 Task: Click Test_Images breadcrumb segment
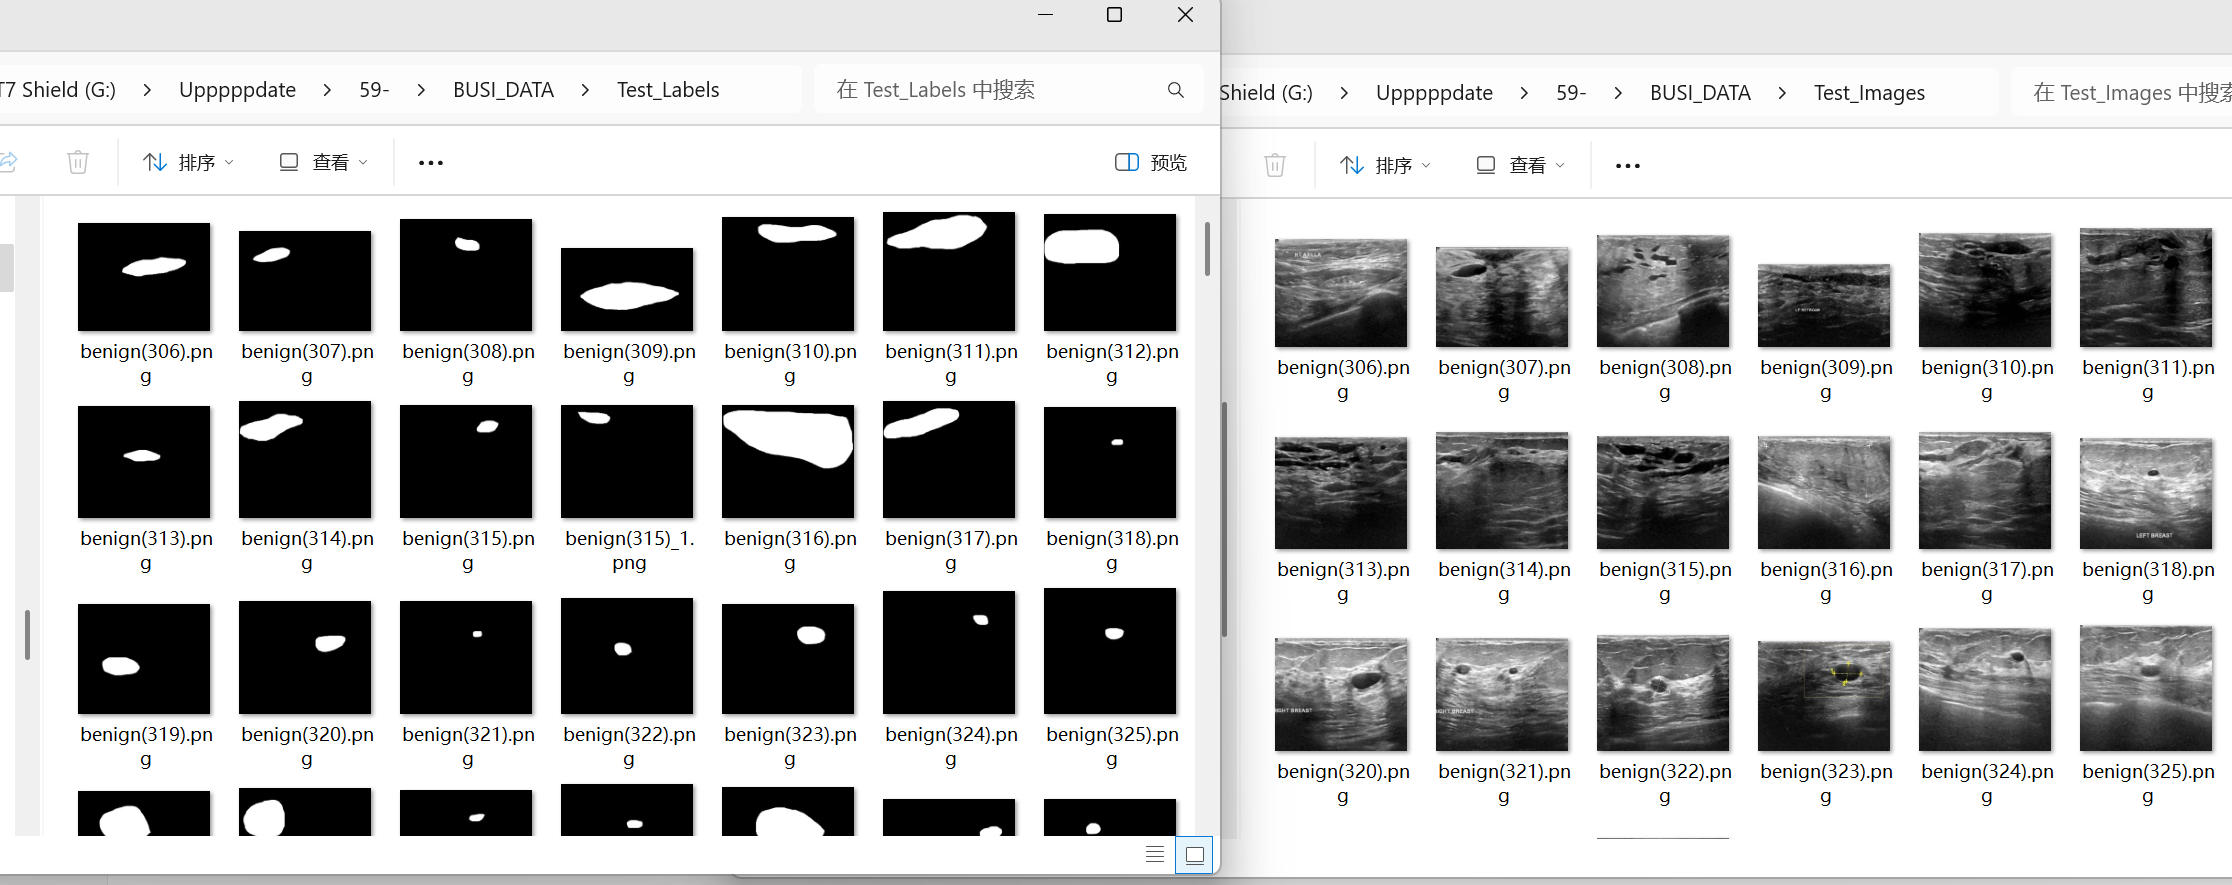[1869, 93]
